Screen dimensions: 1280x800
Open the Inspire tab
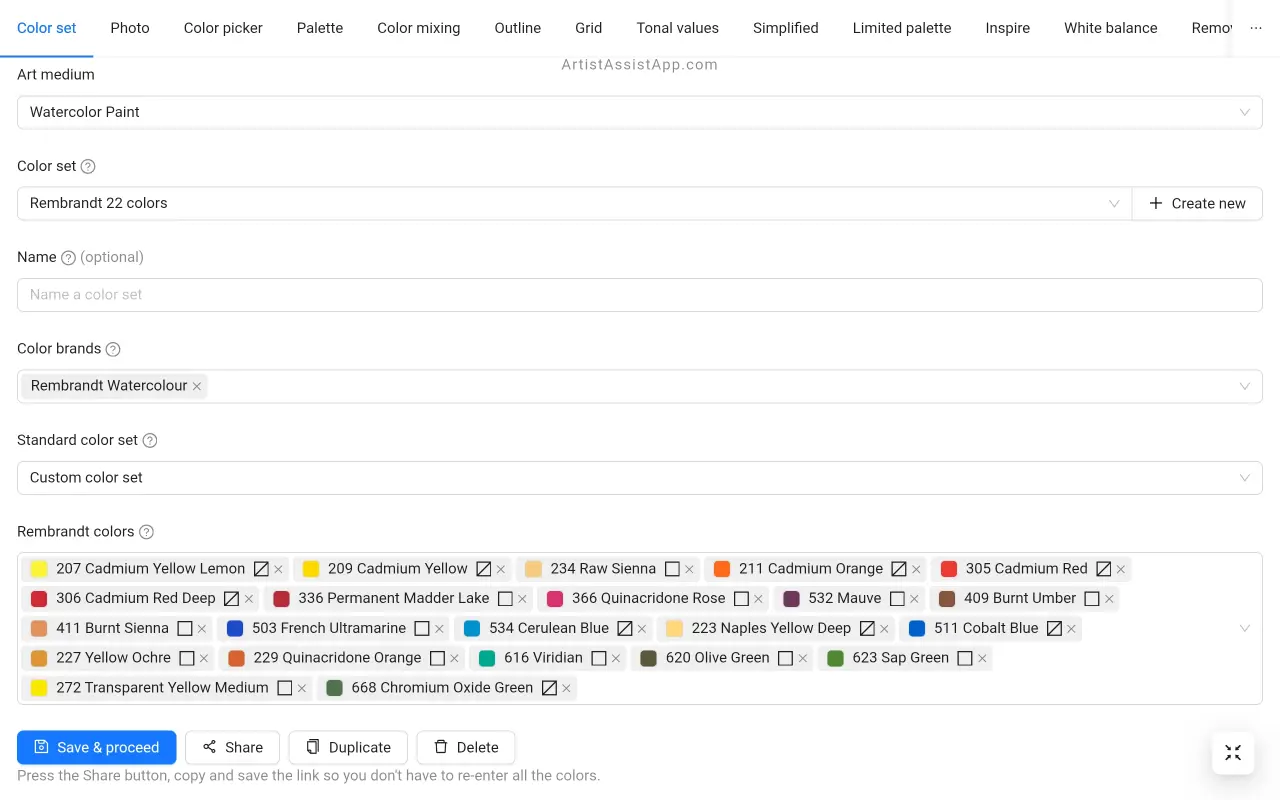point(1008,28)
